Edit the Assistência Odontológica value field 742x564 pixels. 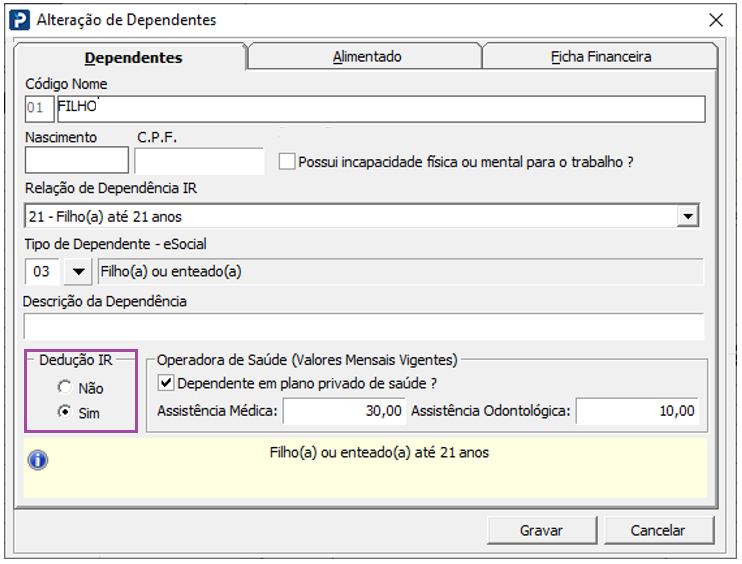(636, 410)
